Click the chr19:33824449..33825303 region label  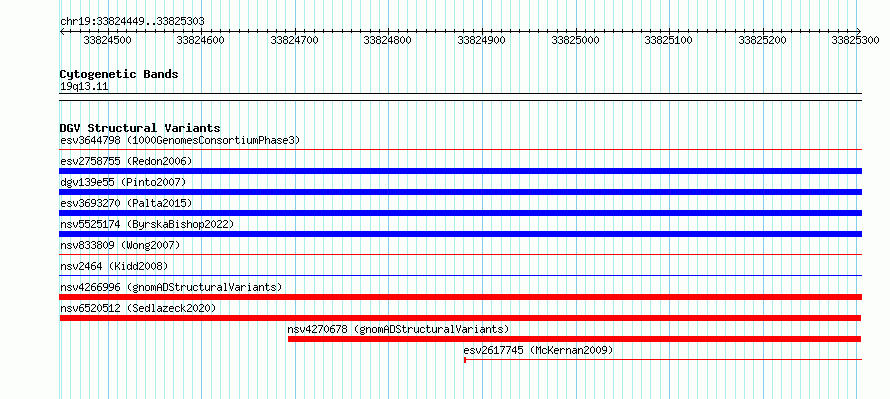[132, 22]
